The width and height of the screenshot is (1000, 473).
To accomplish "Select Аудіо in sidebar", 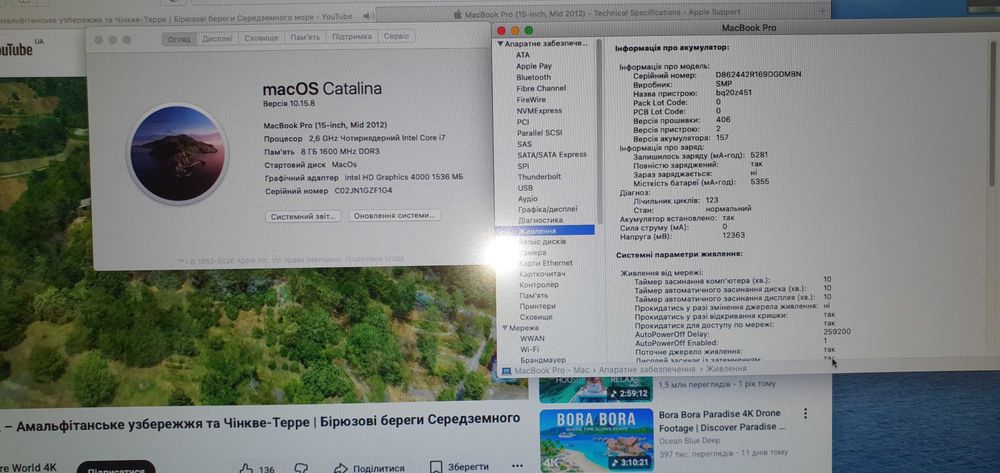I will [x=527, y=199].
